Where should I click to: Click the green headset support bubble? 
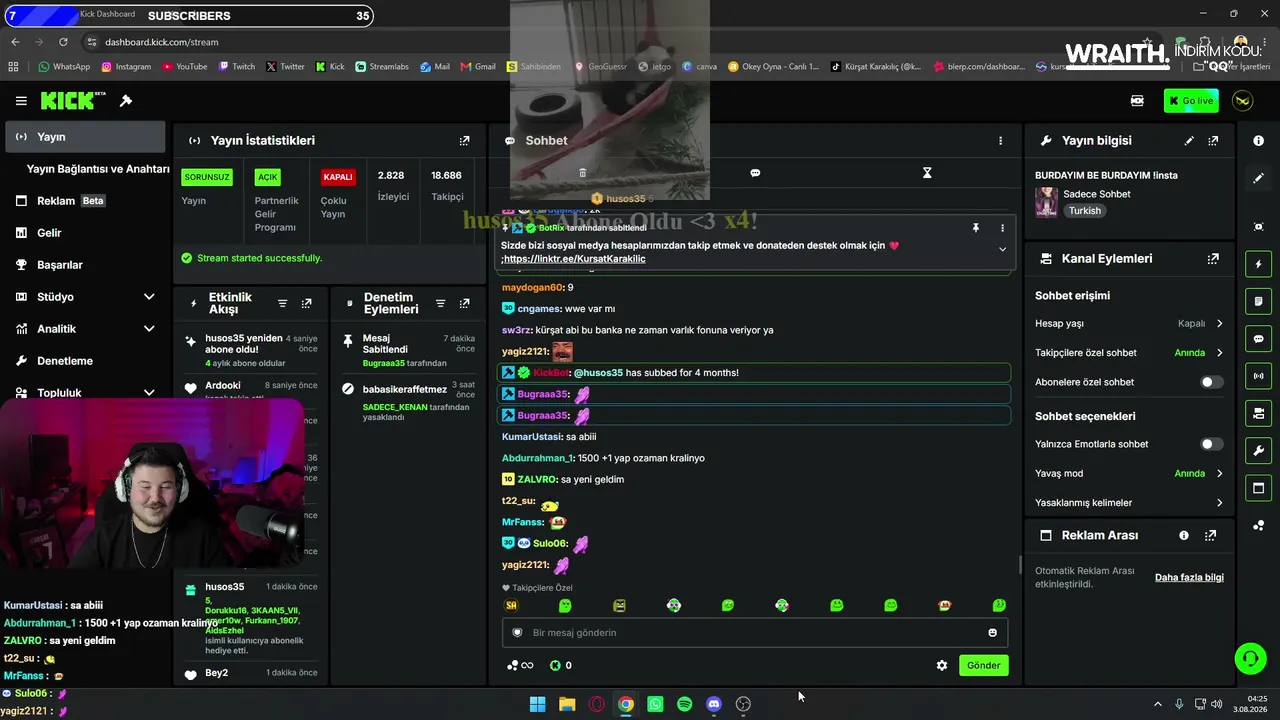pos(1250,658)
